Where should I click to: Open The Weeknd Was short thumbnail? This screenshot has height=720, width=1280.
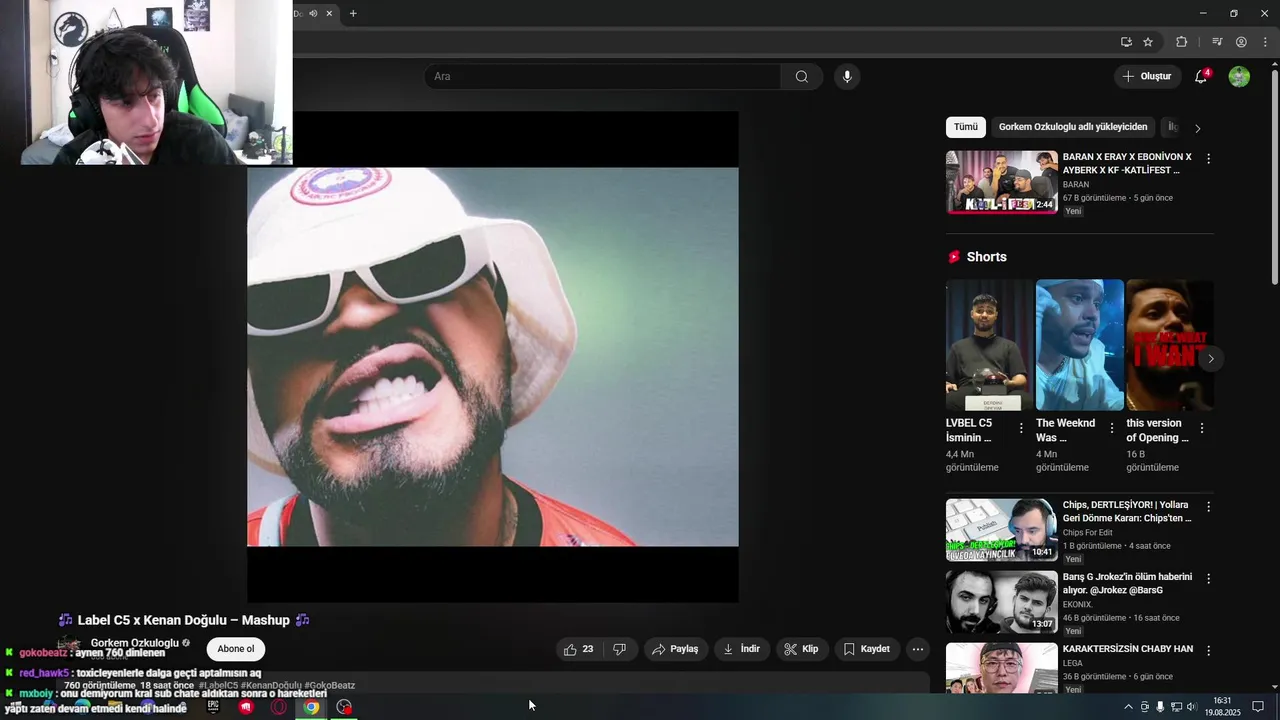click(x=1080, y=345)
